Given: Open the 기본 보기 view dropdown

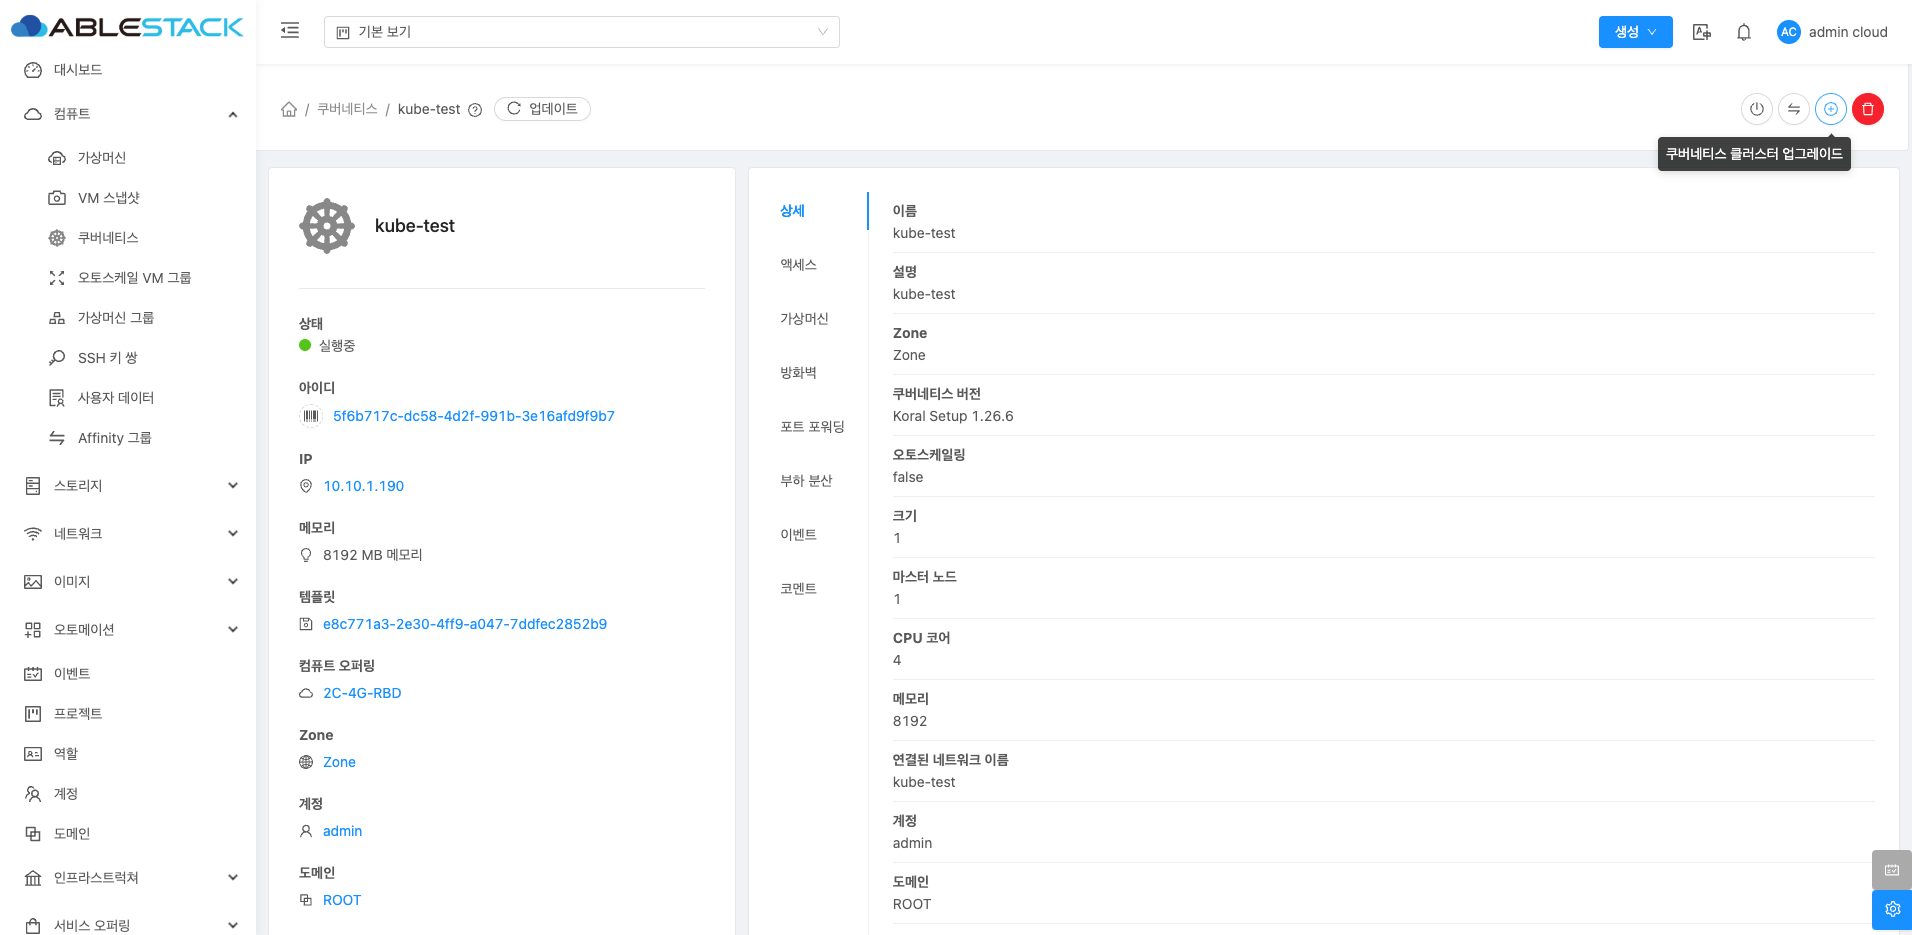Looking at the screenshot, I should 581,32.
